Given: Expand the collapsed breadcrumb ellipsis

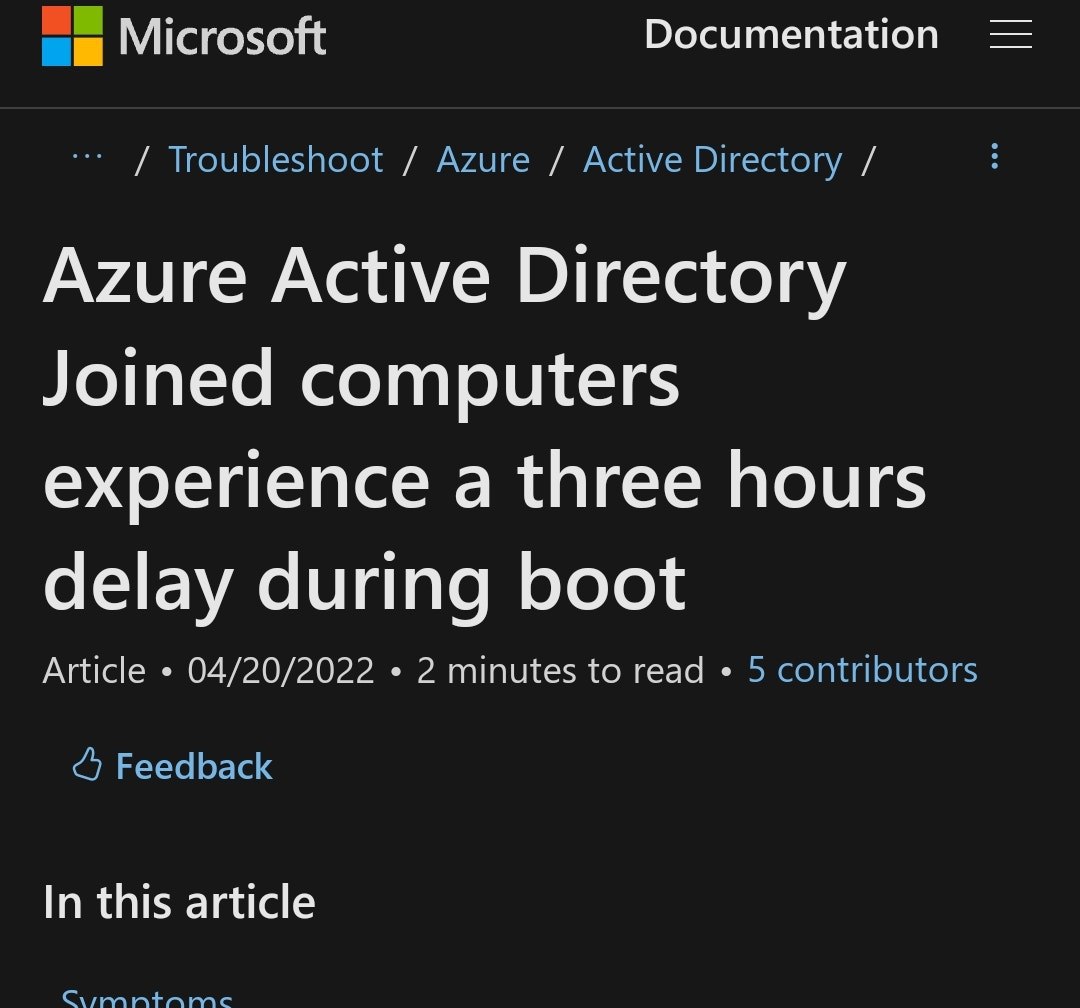Looking at the screenshot, I should (x=88, y=158).
